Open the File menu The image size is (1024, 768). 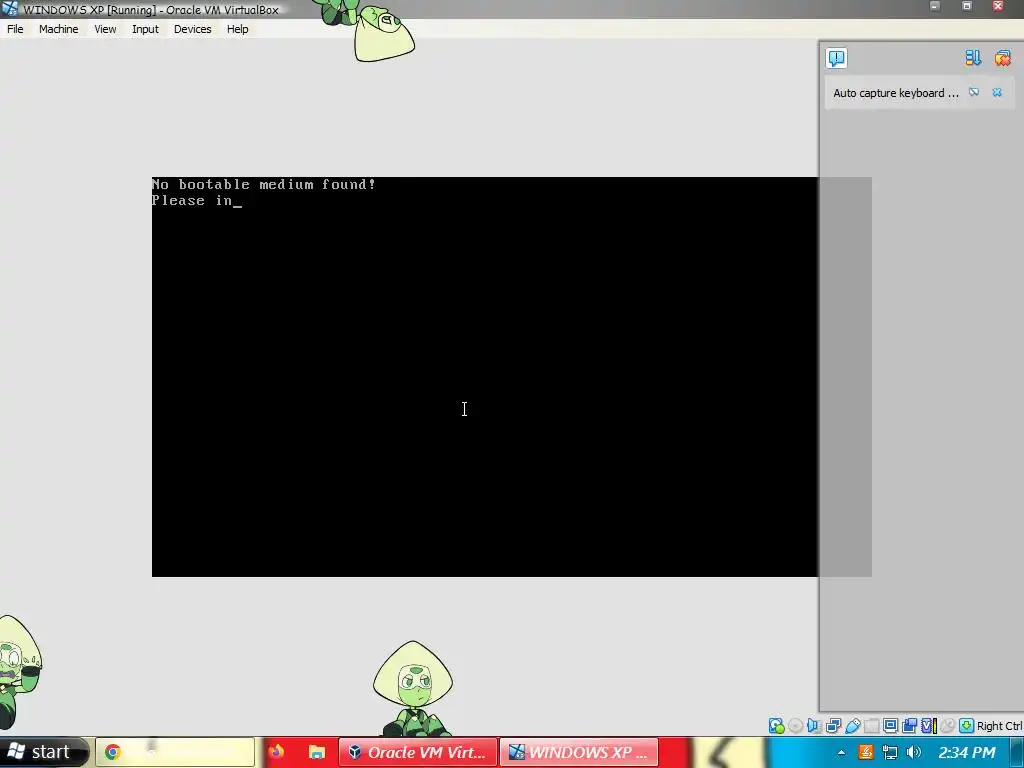15,29
